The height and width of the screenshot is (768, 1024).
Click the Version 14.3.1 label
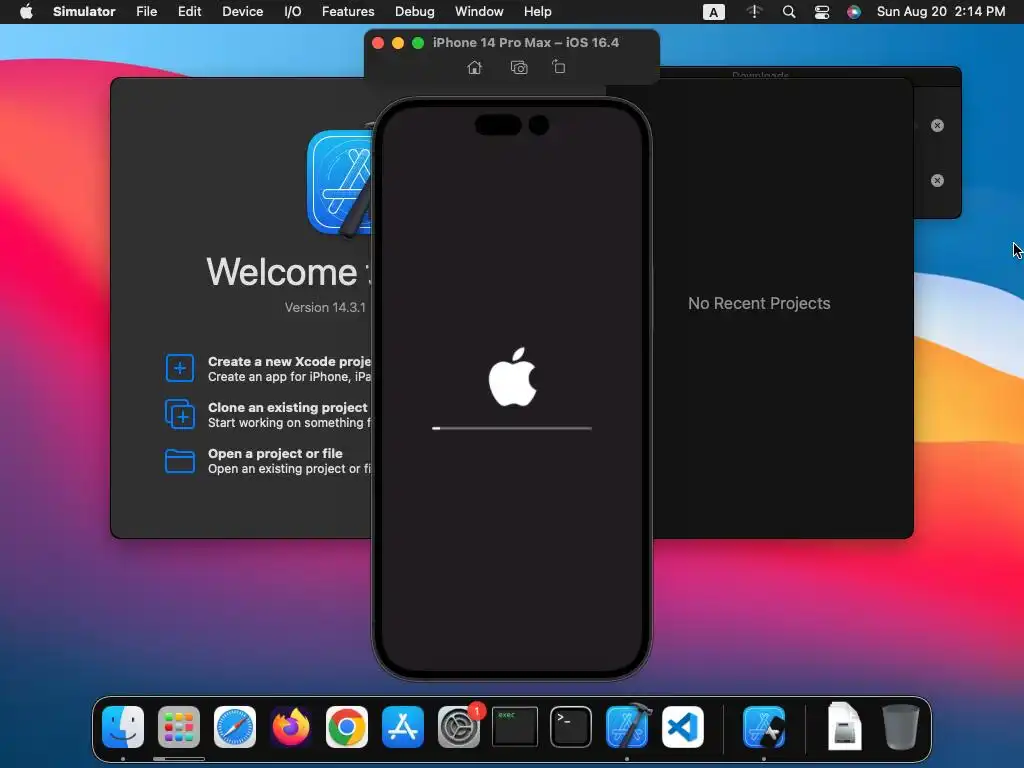(x=325, y=307)
